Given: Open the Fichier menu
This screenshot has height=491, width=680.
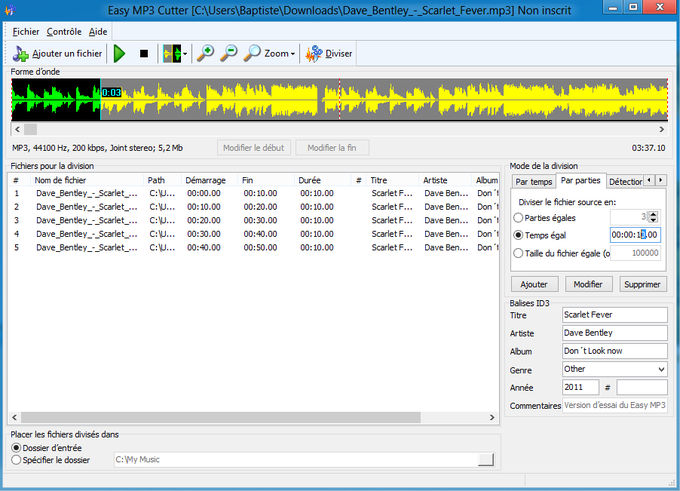Looking at the screenshot, I should [26, 32].
